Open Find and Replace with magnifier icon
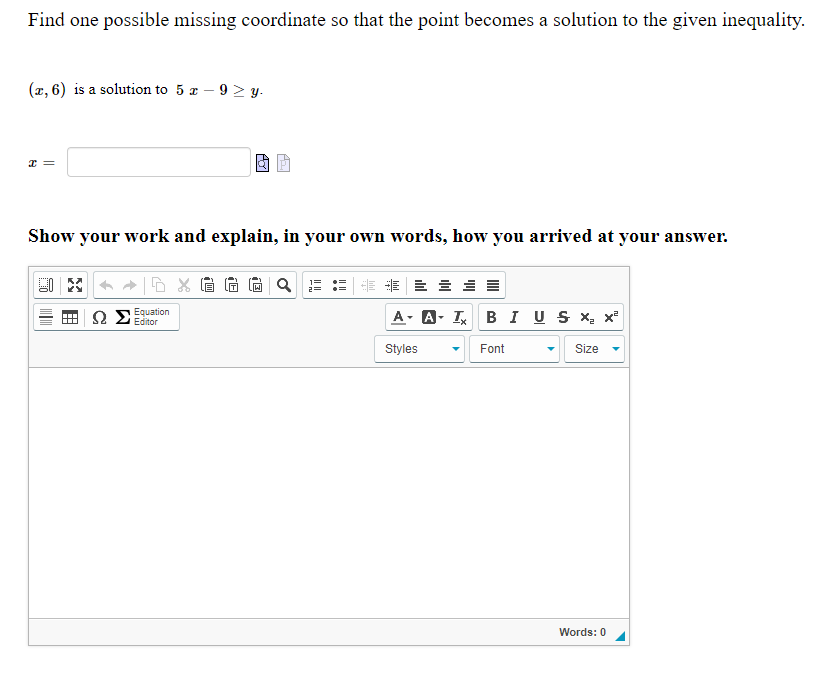831x678 pixels. click(x=283, y=285)
